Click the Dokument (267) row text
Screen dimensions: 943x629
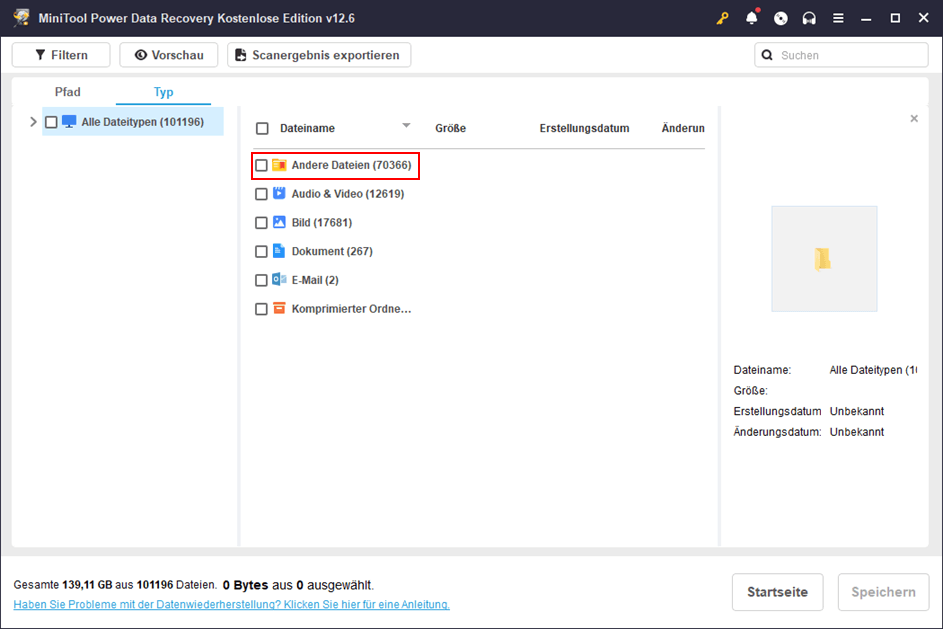(x=332, y=251)
